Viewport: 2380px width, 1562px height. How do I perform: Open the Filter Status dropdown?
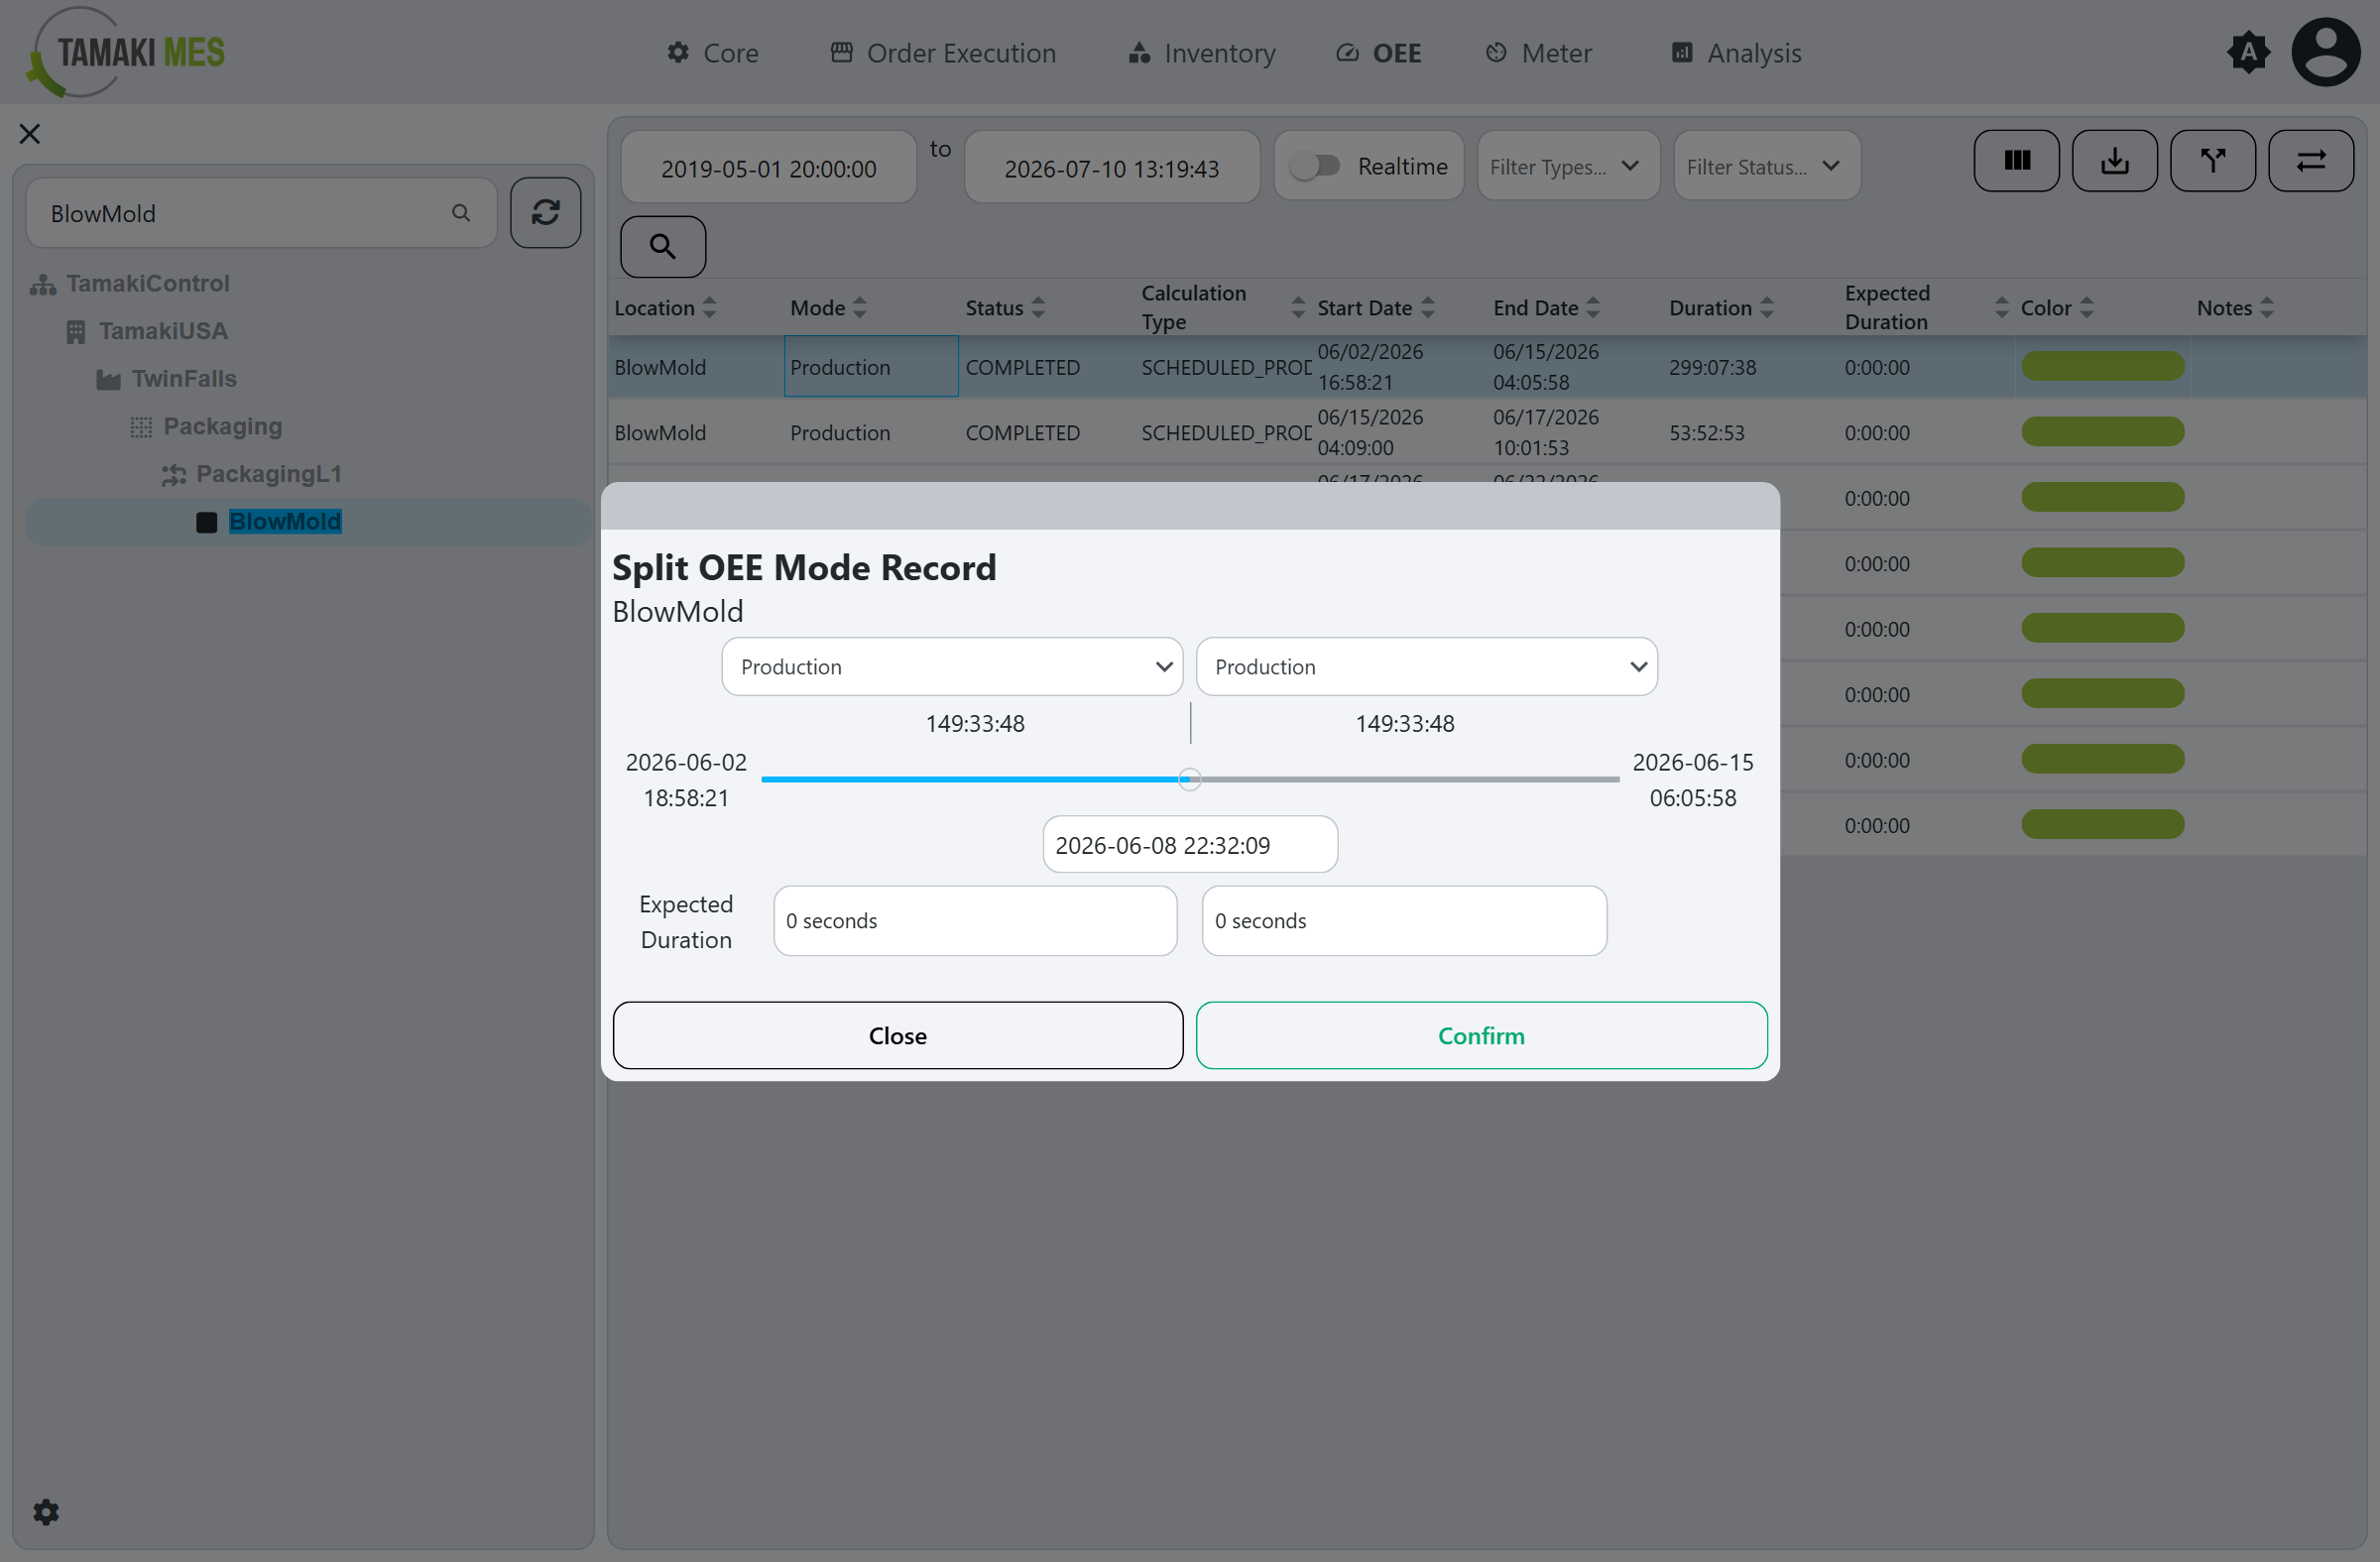click(x=1766, y=166)
